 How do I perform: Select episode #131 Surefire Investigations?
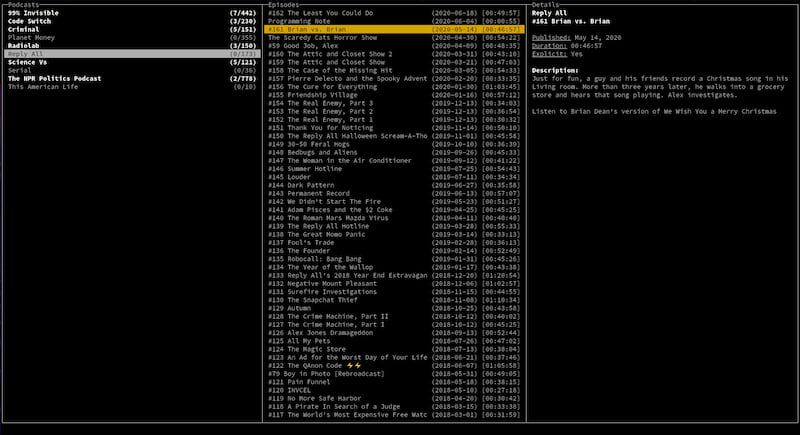394,292
